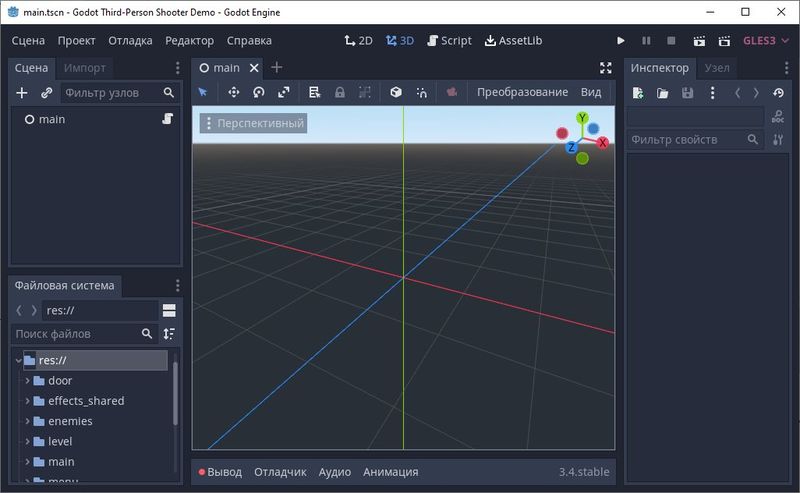Click the Поиск файлов search field
The width and height of the screenshot is (800, 493).
click(84, 334)
